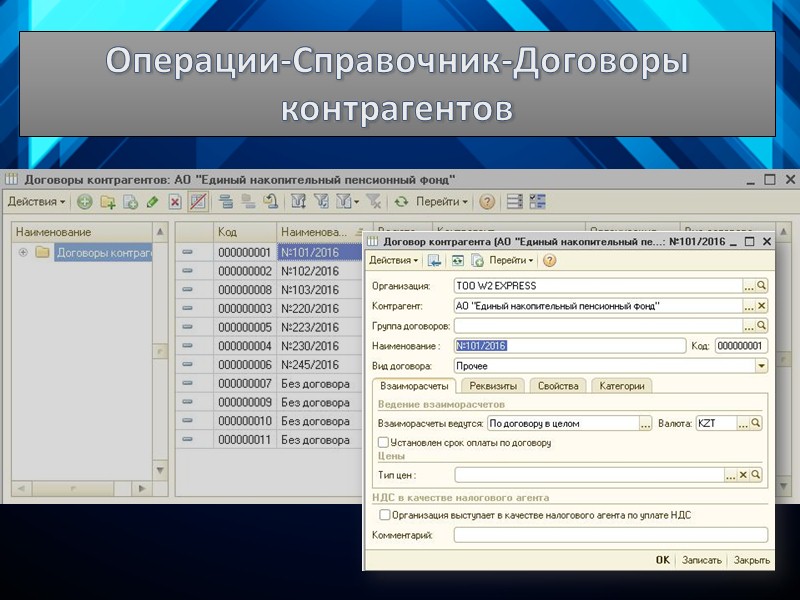
Task: Click the Help icon in the contract dialog
Action: pyautogui.click(x=549, y=261)
